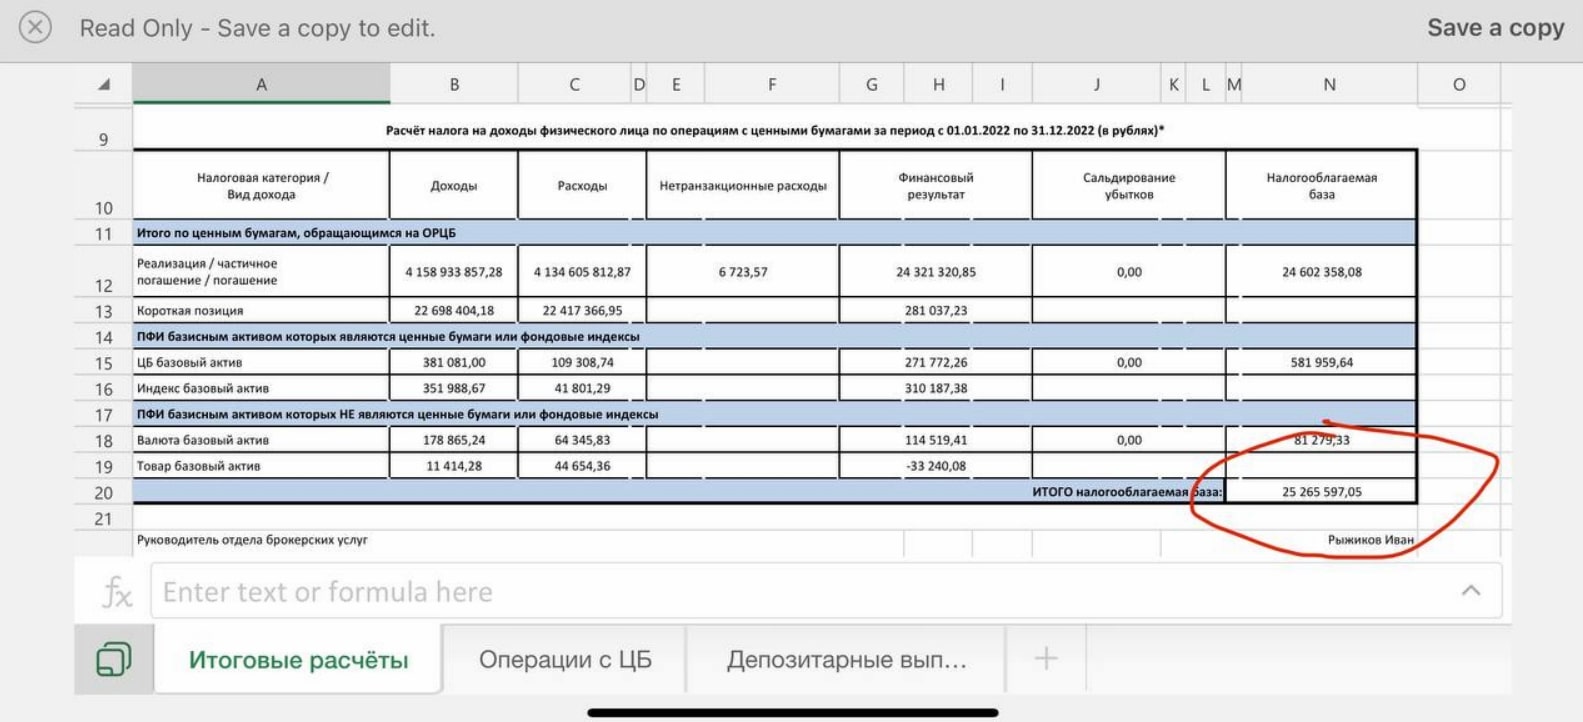Viewport: 1583px width, 722px height.
Task: Select row 18 header
Action: pyautogui.click(x=104, y=441)
